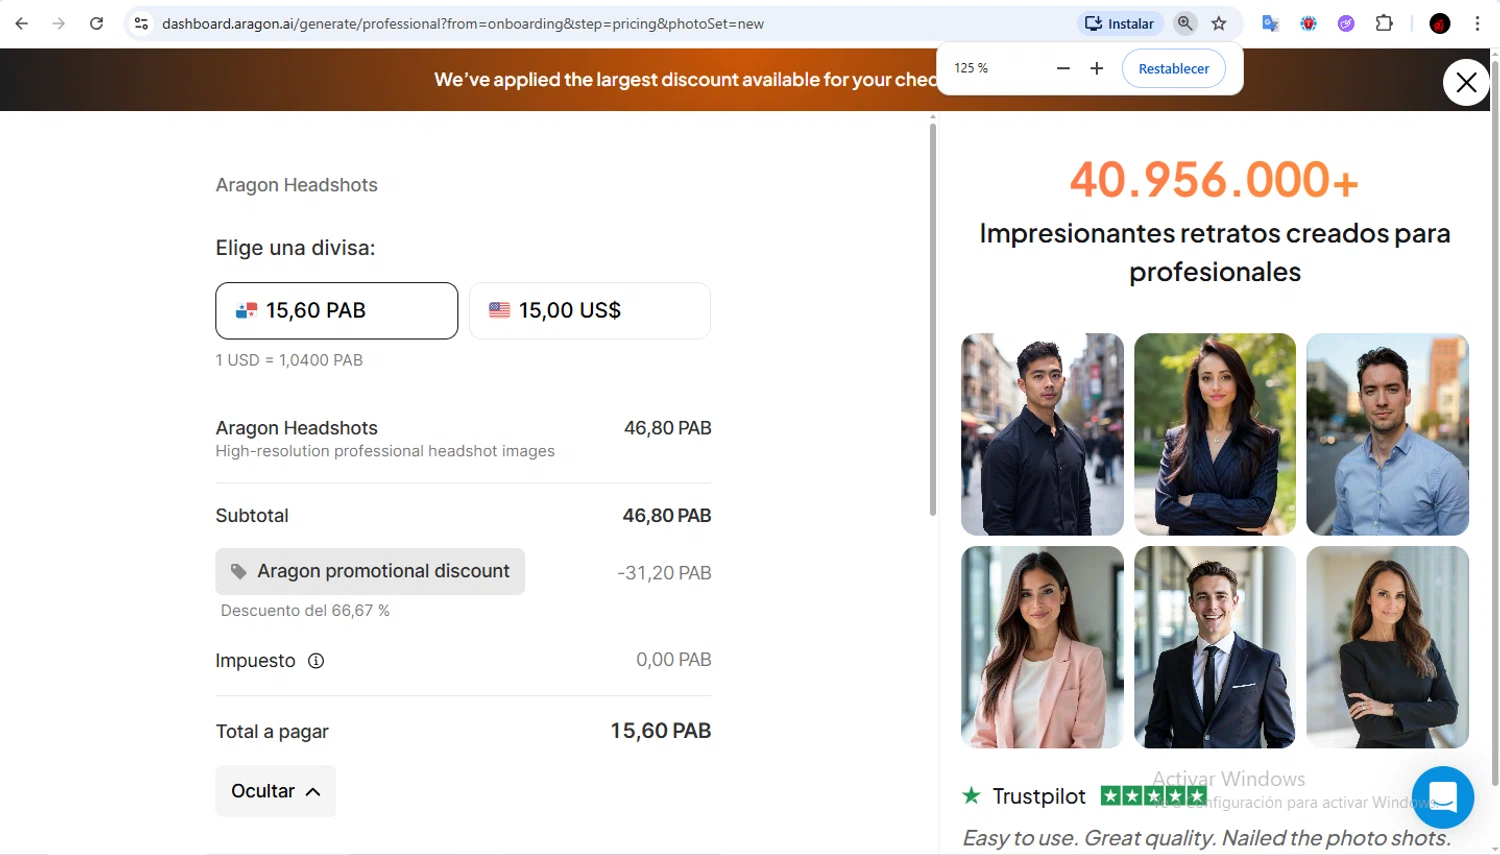Open the headshot of man in suit and tie

1215,647
